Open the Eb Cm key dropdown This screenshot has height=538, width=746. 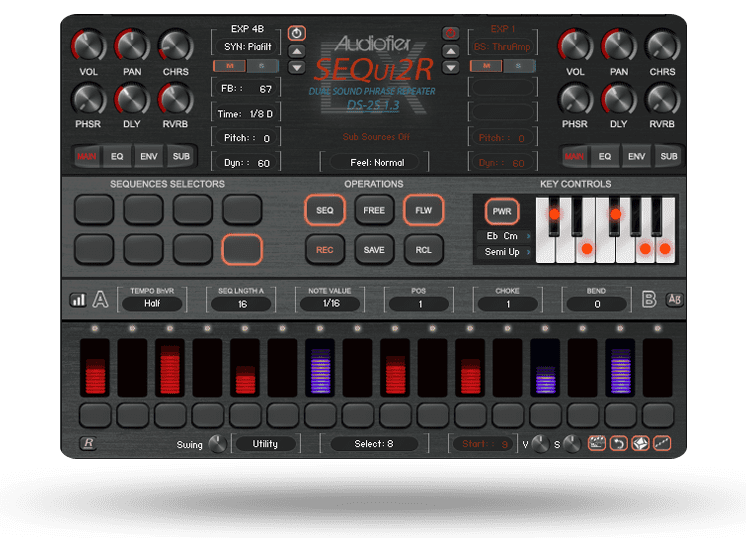coord(503,236)
